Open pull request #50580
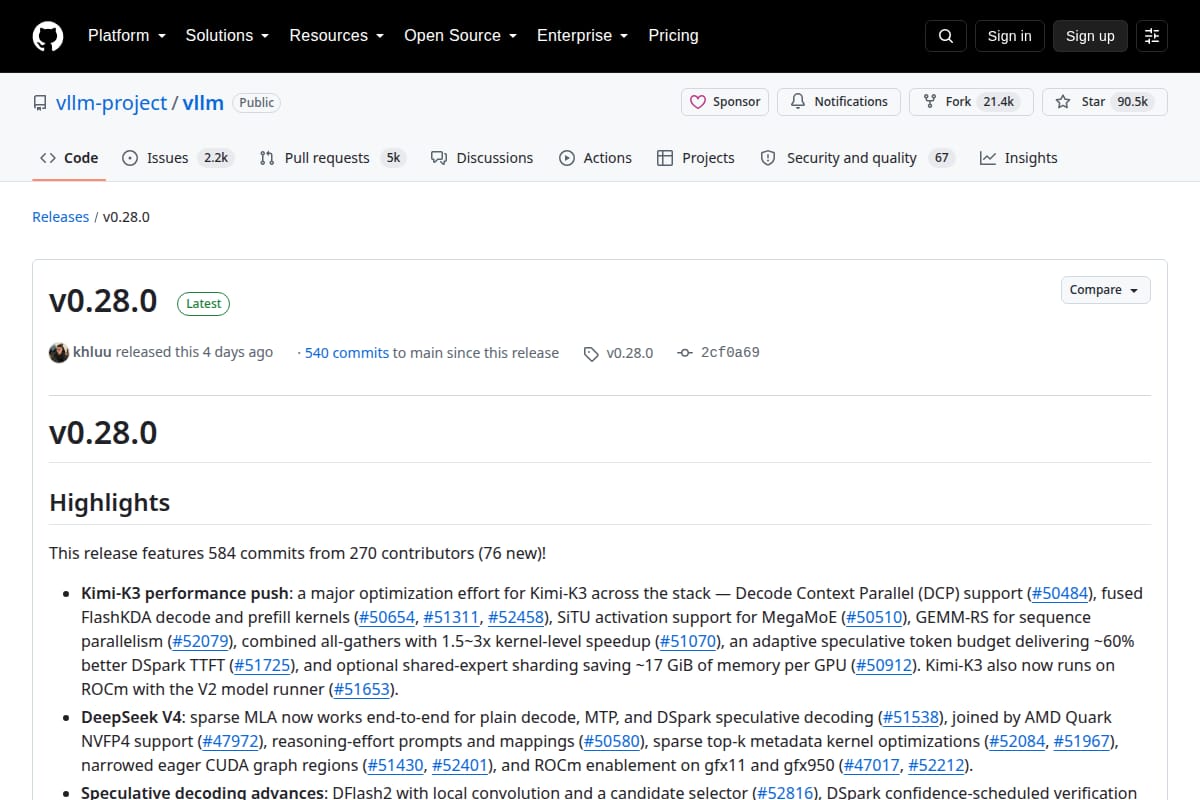Viewport: 1200px width, 800px height. pos(611,741)
